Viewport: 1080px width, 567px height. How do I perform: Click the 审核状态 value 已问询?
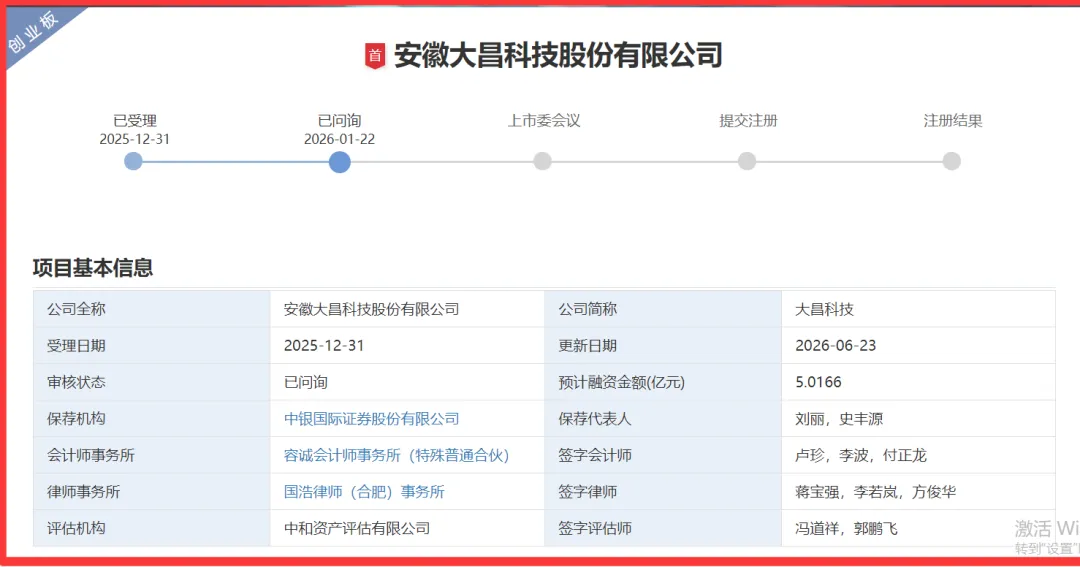(x=306, y=382)
